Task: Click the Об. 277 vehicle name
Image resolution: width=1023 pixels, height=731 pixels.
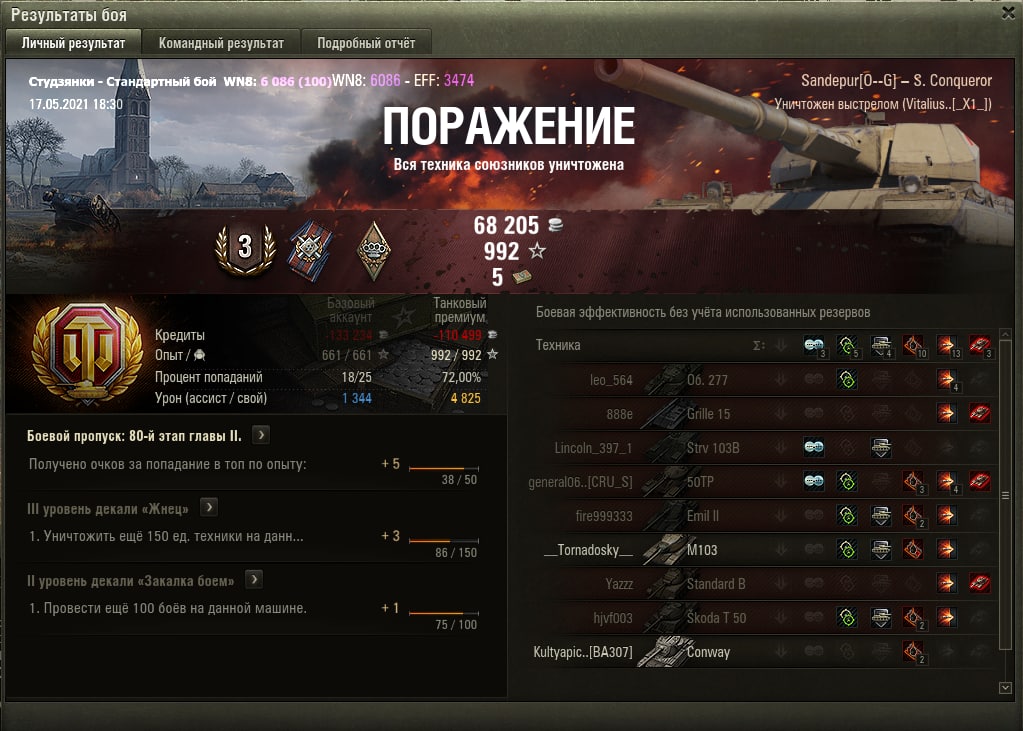Action: pos(707,380)
